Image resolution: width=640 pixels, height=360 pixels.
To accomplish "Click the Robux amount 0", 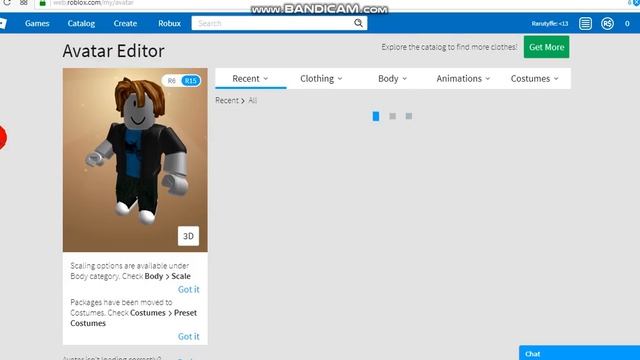I will (x=627, y=24).
